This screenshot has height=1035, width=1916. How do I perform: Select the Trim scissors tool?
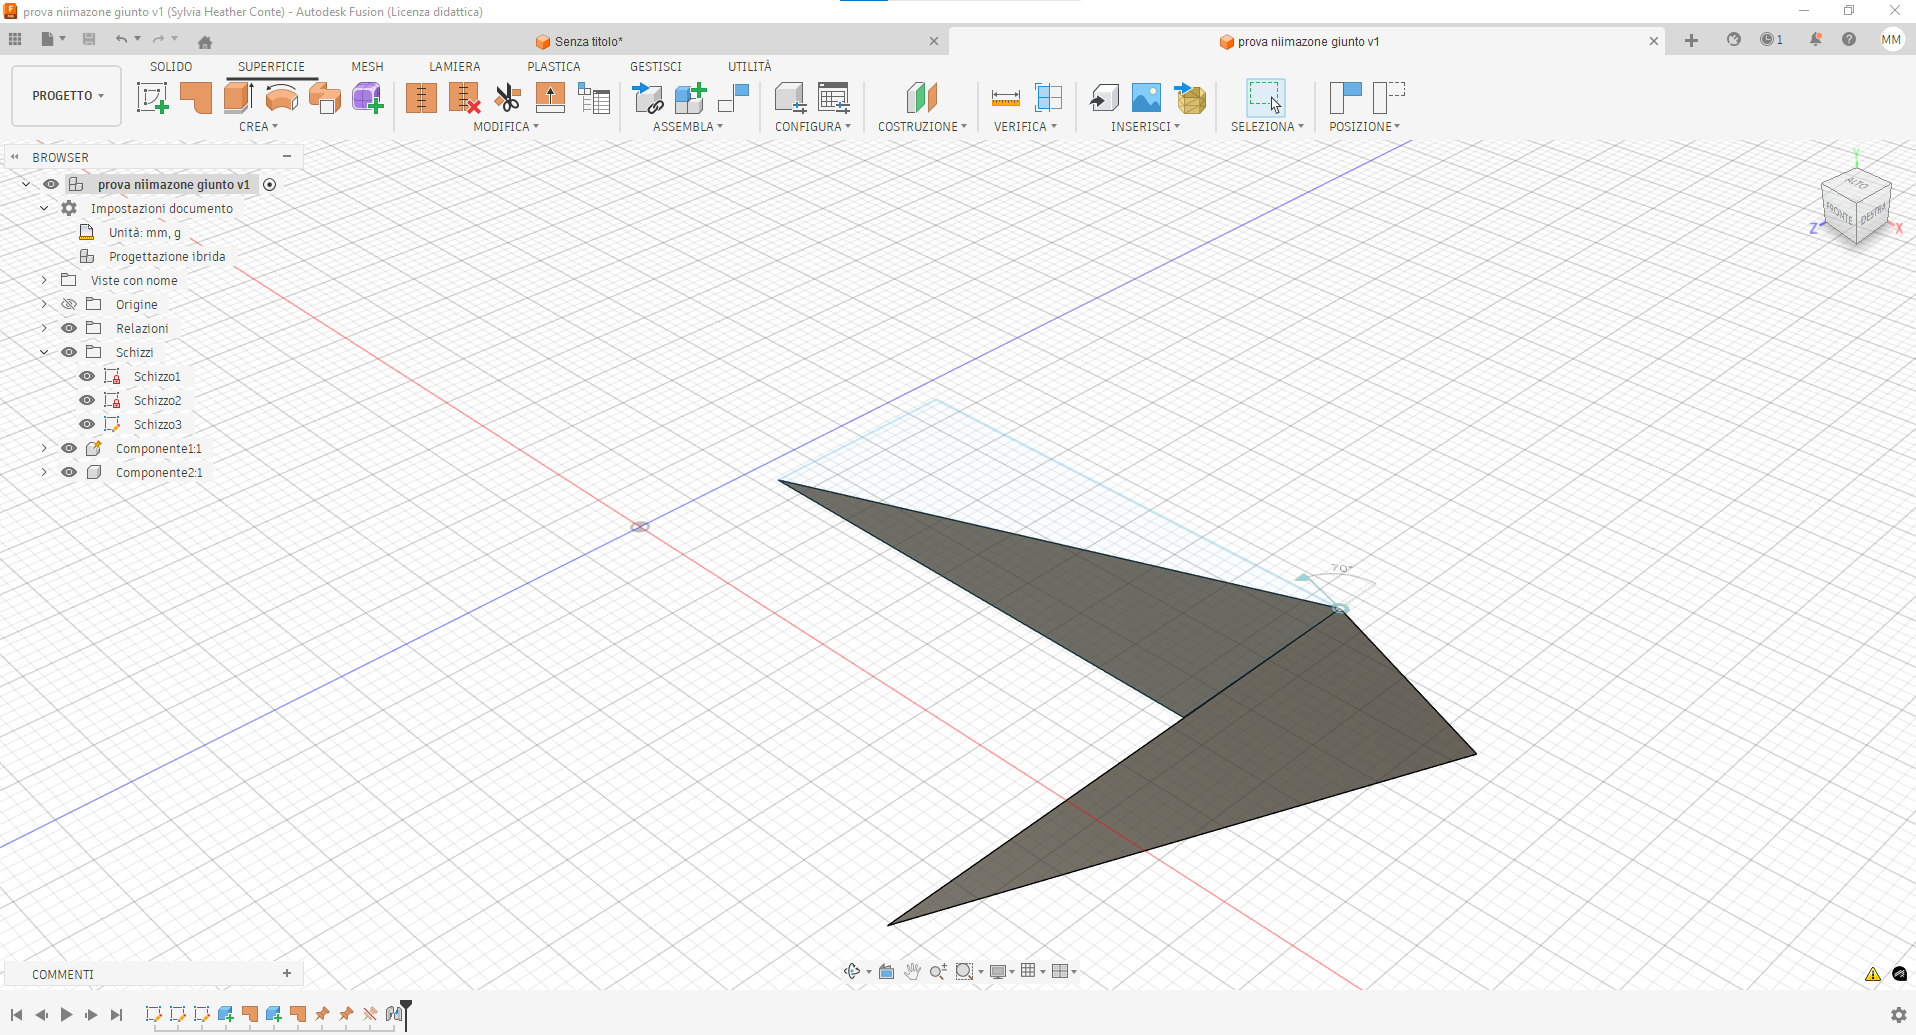click(x=508, y=98)
